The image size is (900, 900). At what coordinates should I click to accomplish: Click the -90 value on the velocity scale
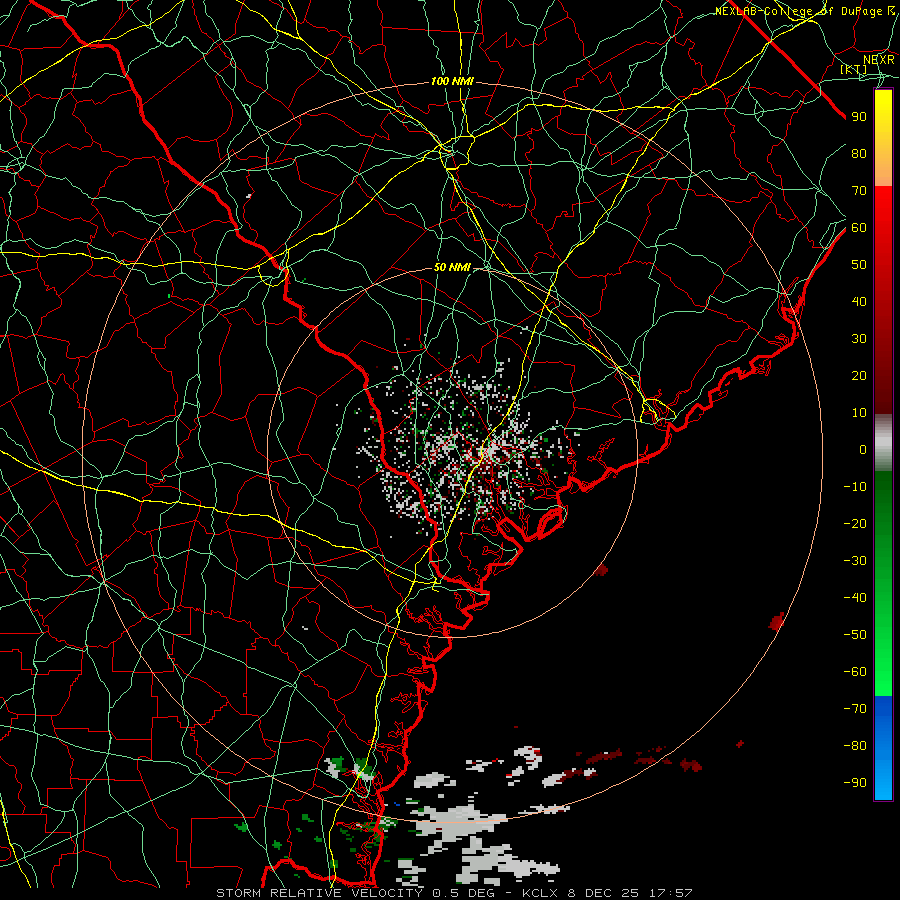[x=855, y=782]
